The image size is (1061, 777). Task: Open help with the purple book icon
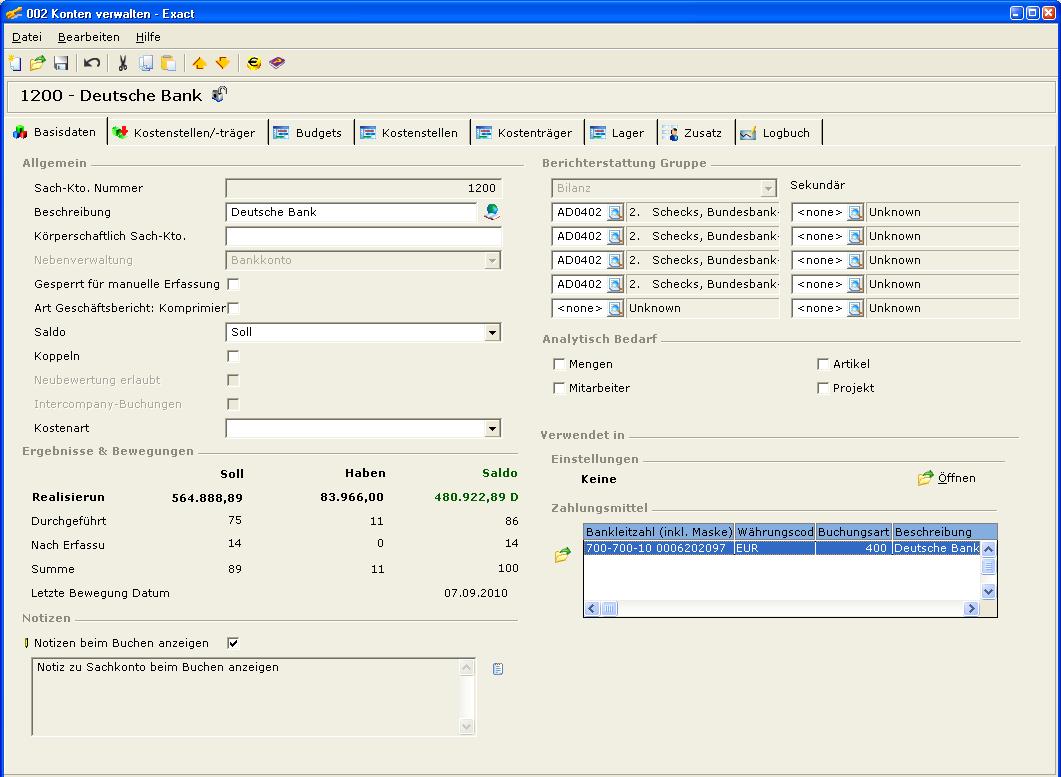coord(277,63)
